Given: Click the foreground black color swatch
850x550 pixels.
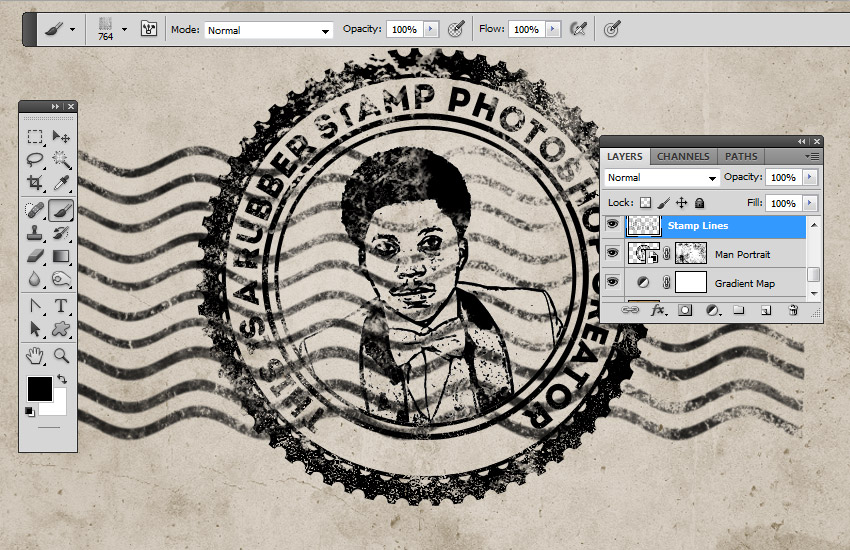Looking at the screenshot, I should click(x=39, y=388).
